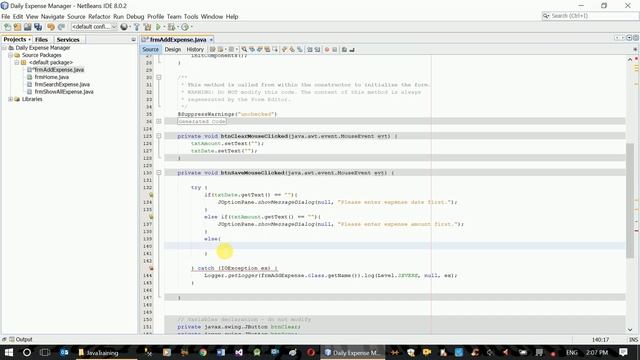Collapse the Daily Expense Manager project node
640x360 pixels.
(4, 48)
